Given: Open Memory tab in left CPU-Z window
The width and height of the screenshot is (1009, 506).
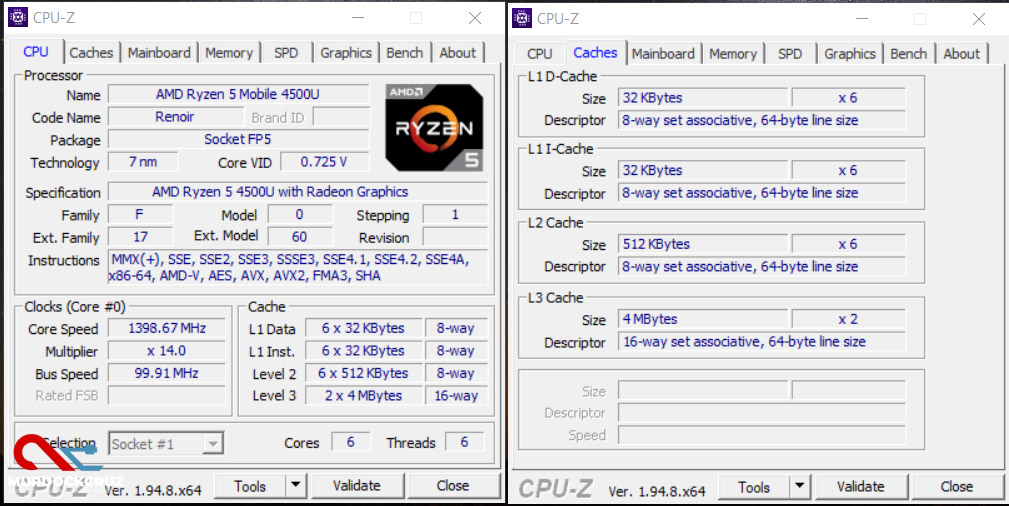Looking at the screenshot, I should (x=229, y=53).
